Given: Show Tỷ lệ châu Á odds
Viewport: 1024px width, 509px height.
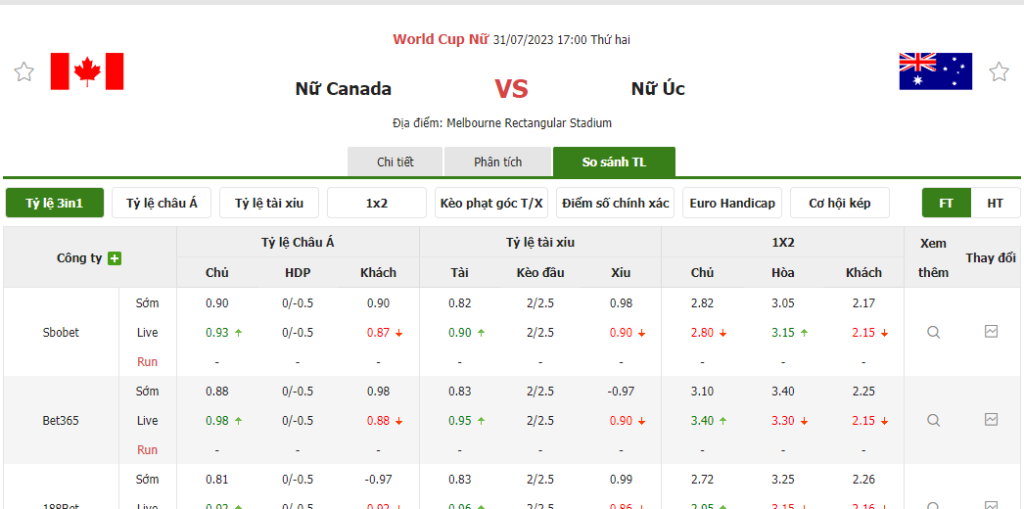Looking at the screenshot, I should click(x=162, y=203).
